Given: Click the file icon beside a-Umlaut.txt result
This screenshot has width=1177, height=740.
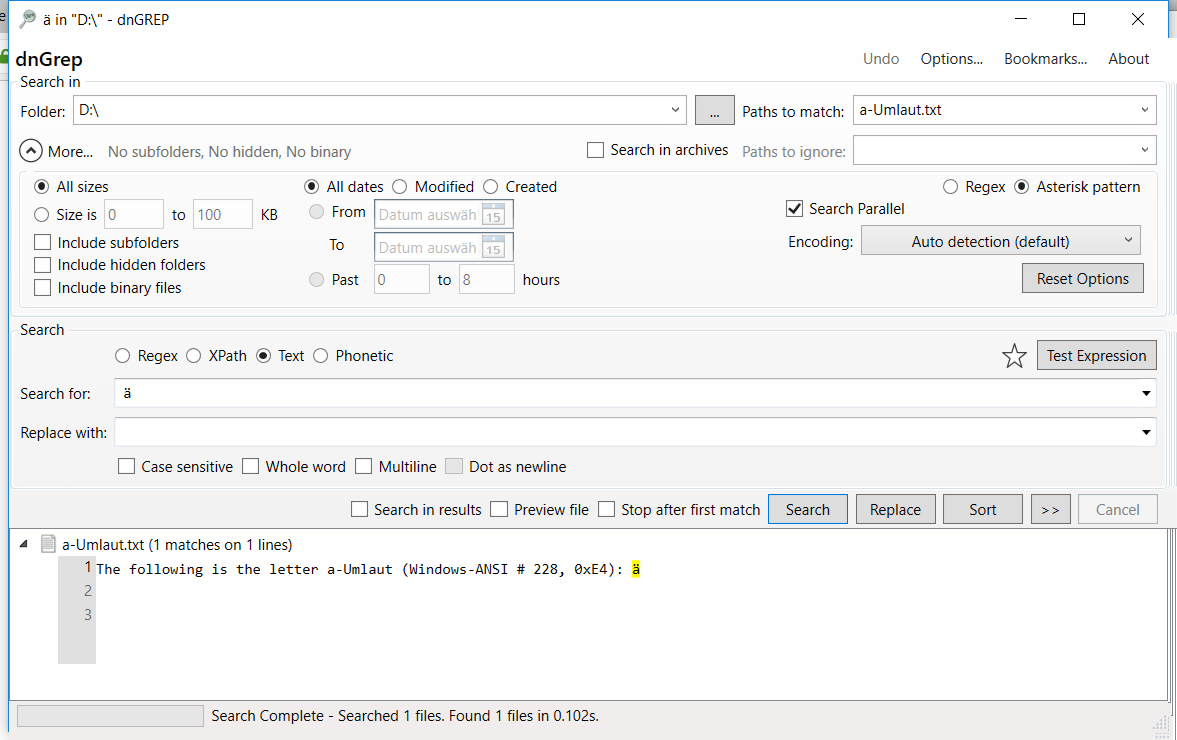Looking at the screenshot, I should (49, 544).
